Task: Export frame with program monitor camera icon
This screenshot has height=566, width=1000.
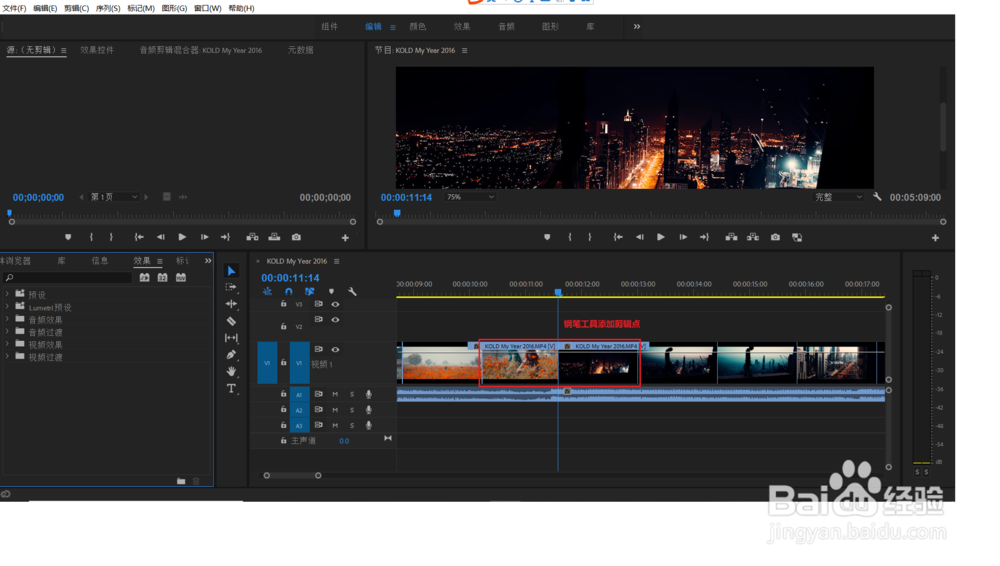Action: (x=775, y=238)
